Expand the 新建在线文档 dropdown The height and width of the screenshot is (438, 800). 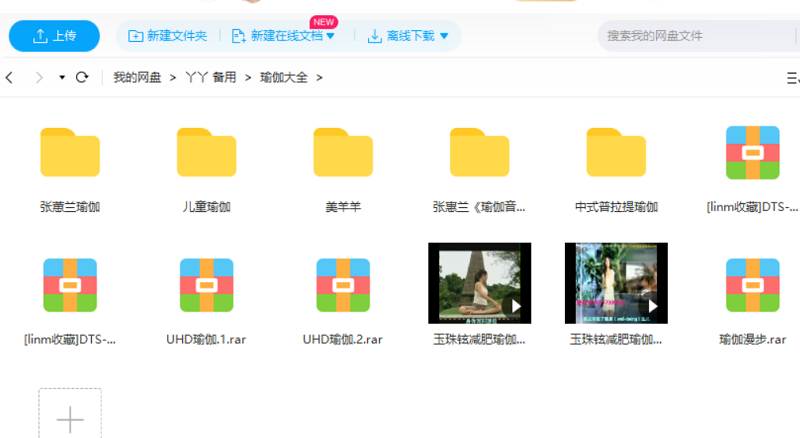(331, 36)
